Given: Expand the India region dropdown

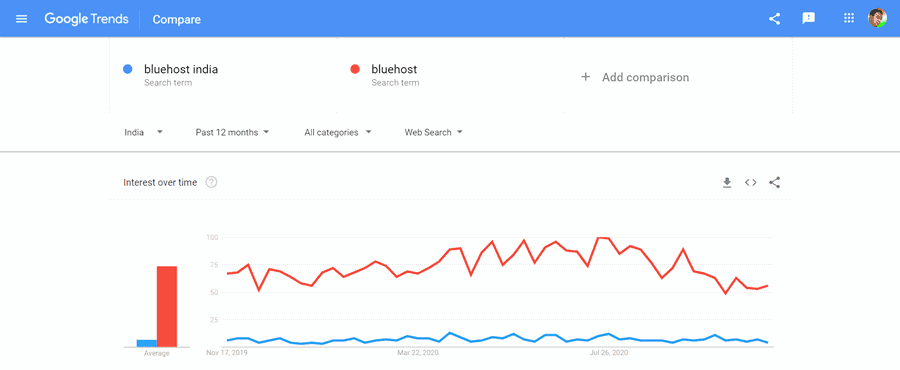Looking at the screenshot, I should [143, 133].
